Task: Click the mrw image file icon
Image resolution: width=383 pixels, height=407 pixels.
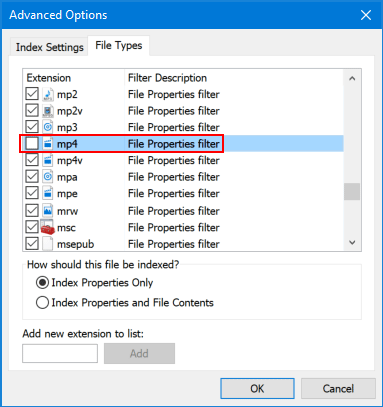Action: (48, 211)
